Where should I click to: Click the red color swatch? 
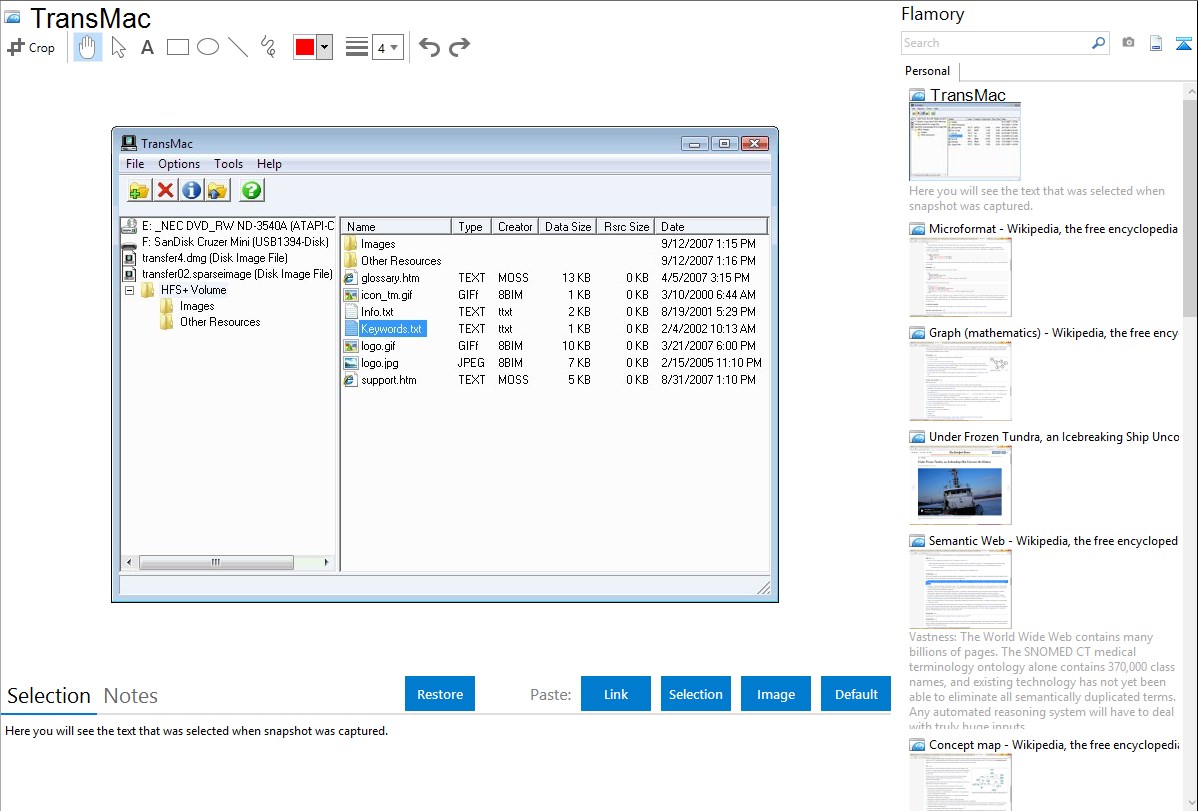coord(305,47)
